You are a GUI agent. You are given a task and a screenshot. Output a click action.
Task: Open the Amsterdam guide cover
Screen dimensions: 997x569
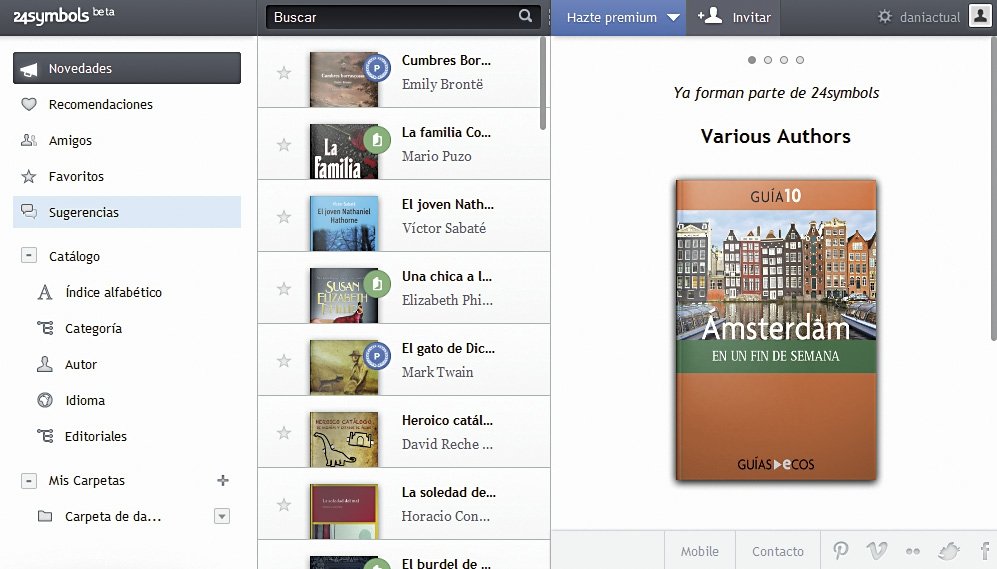(776, 330)
